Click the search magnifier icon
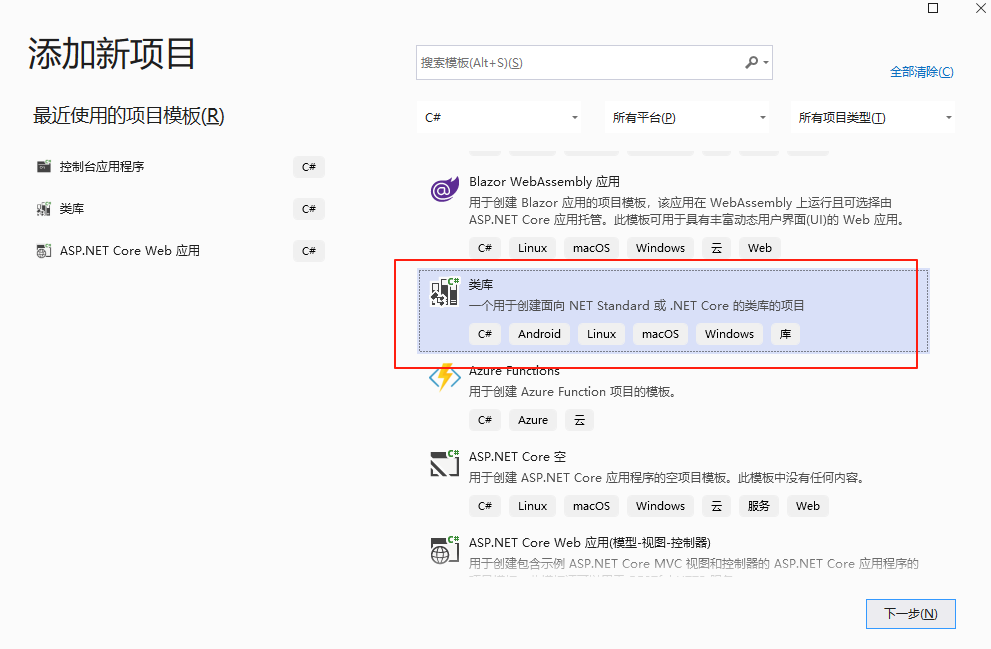The height and width of the screenshot is (649, 991). coord(751,62)
